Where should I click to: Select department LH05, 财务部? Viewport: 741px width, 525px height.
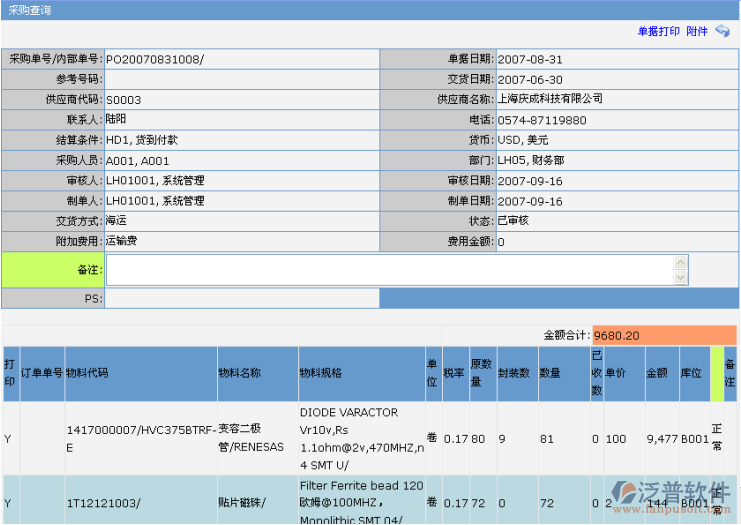[x=531, y=161]
